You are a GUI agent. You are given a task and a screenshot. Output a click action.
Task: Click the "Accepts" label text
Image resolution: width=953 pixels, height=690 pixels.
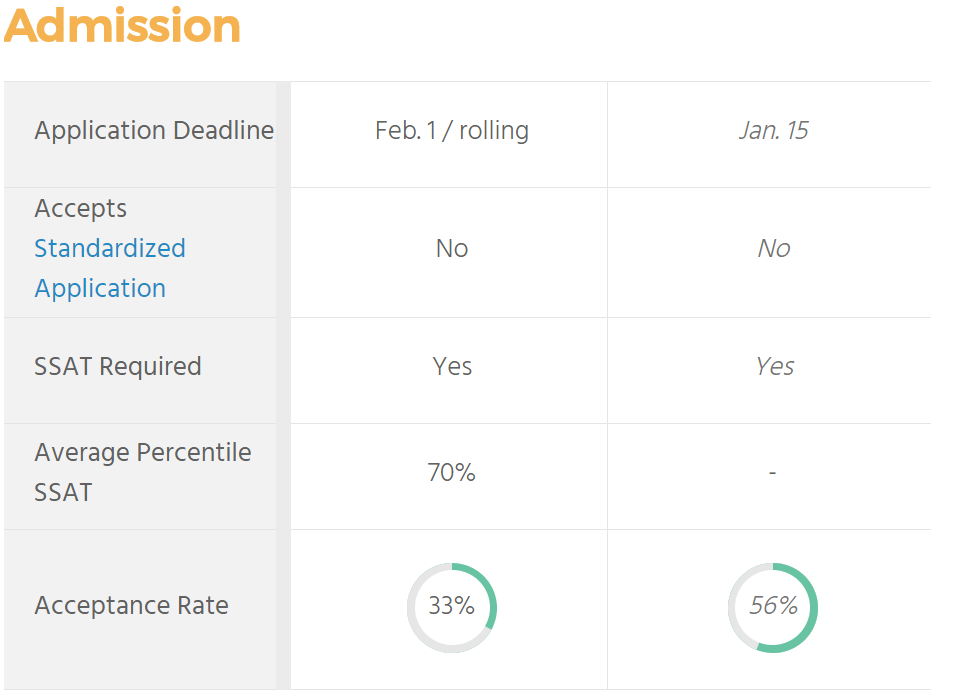click(x=80, y=208)
